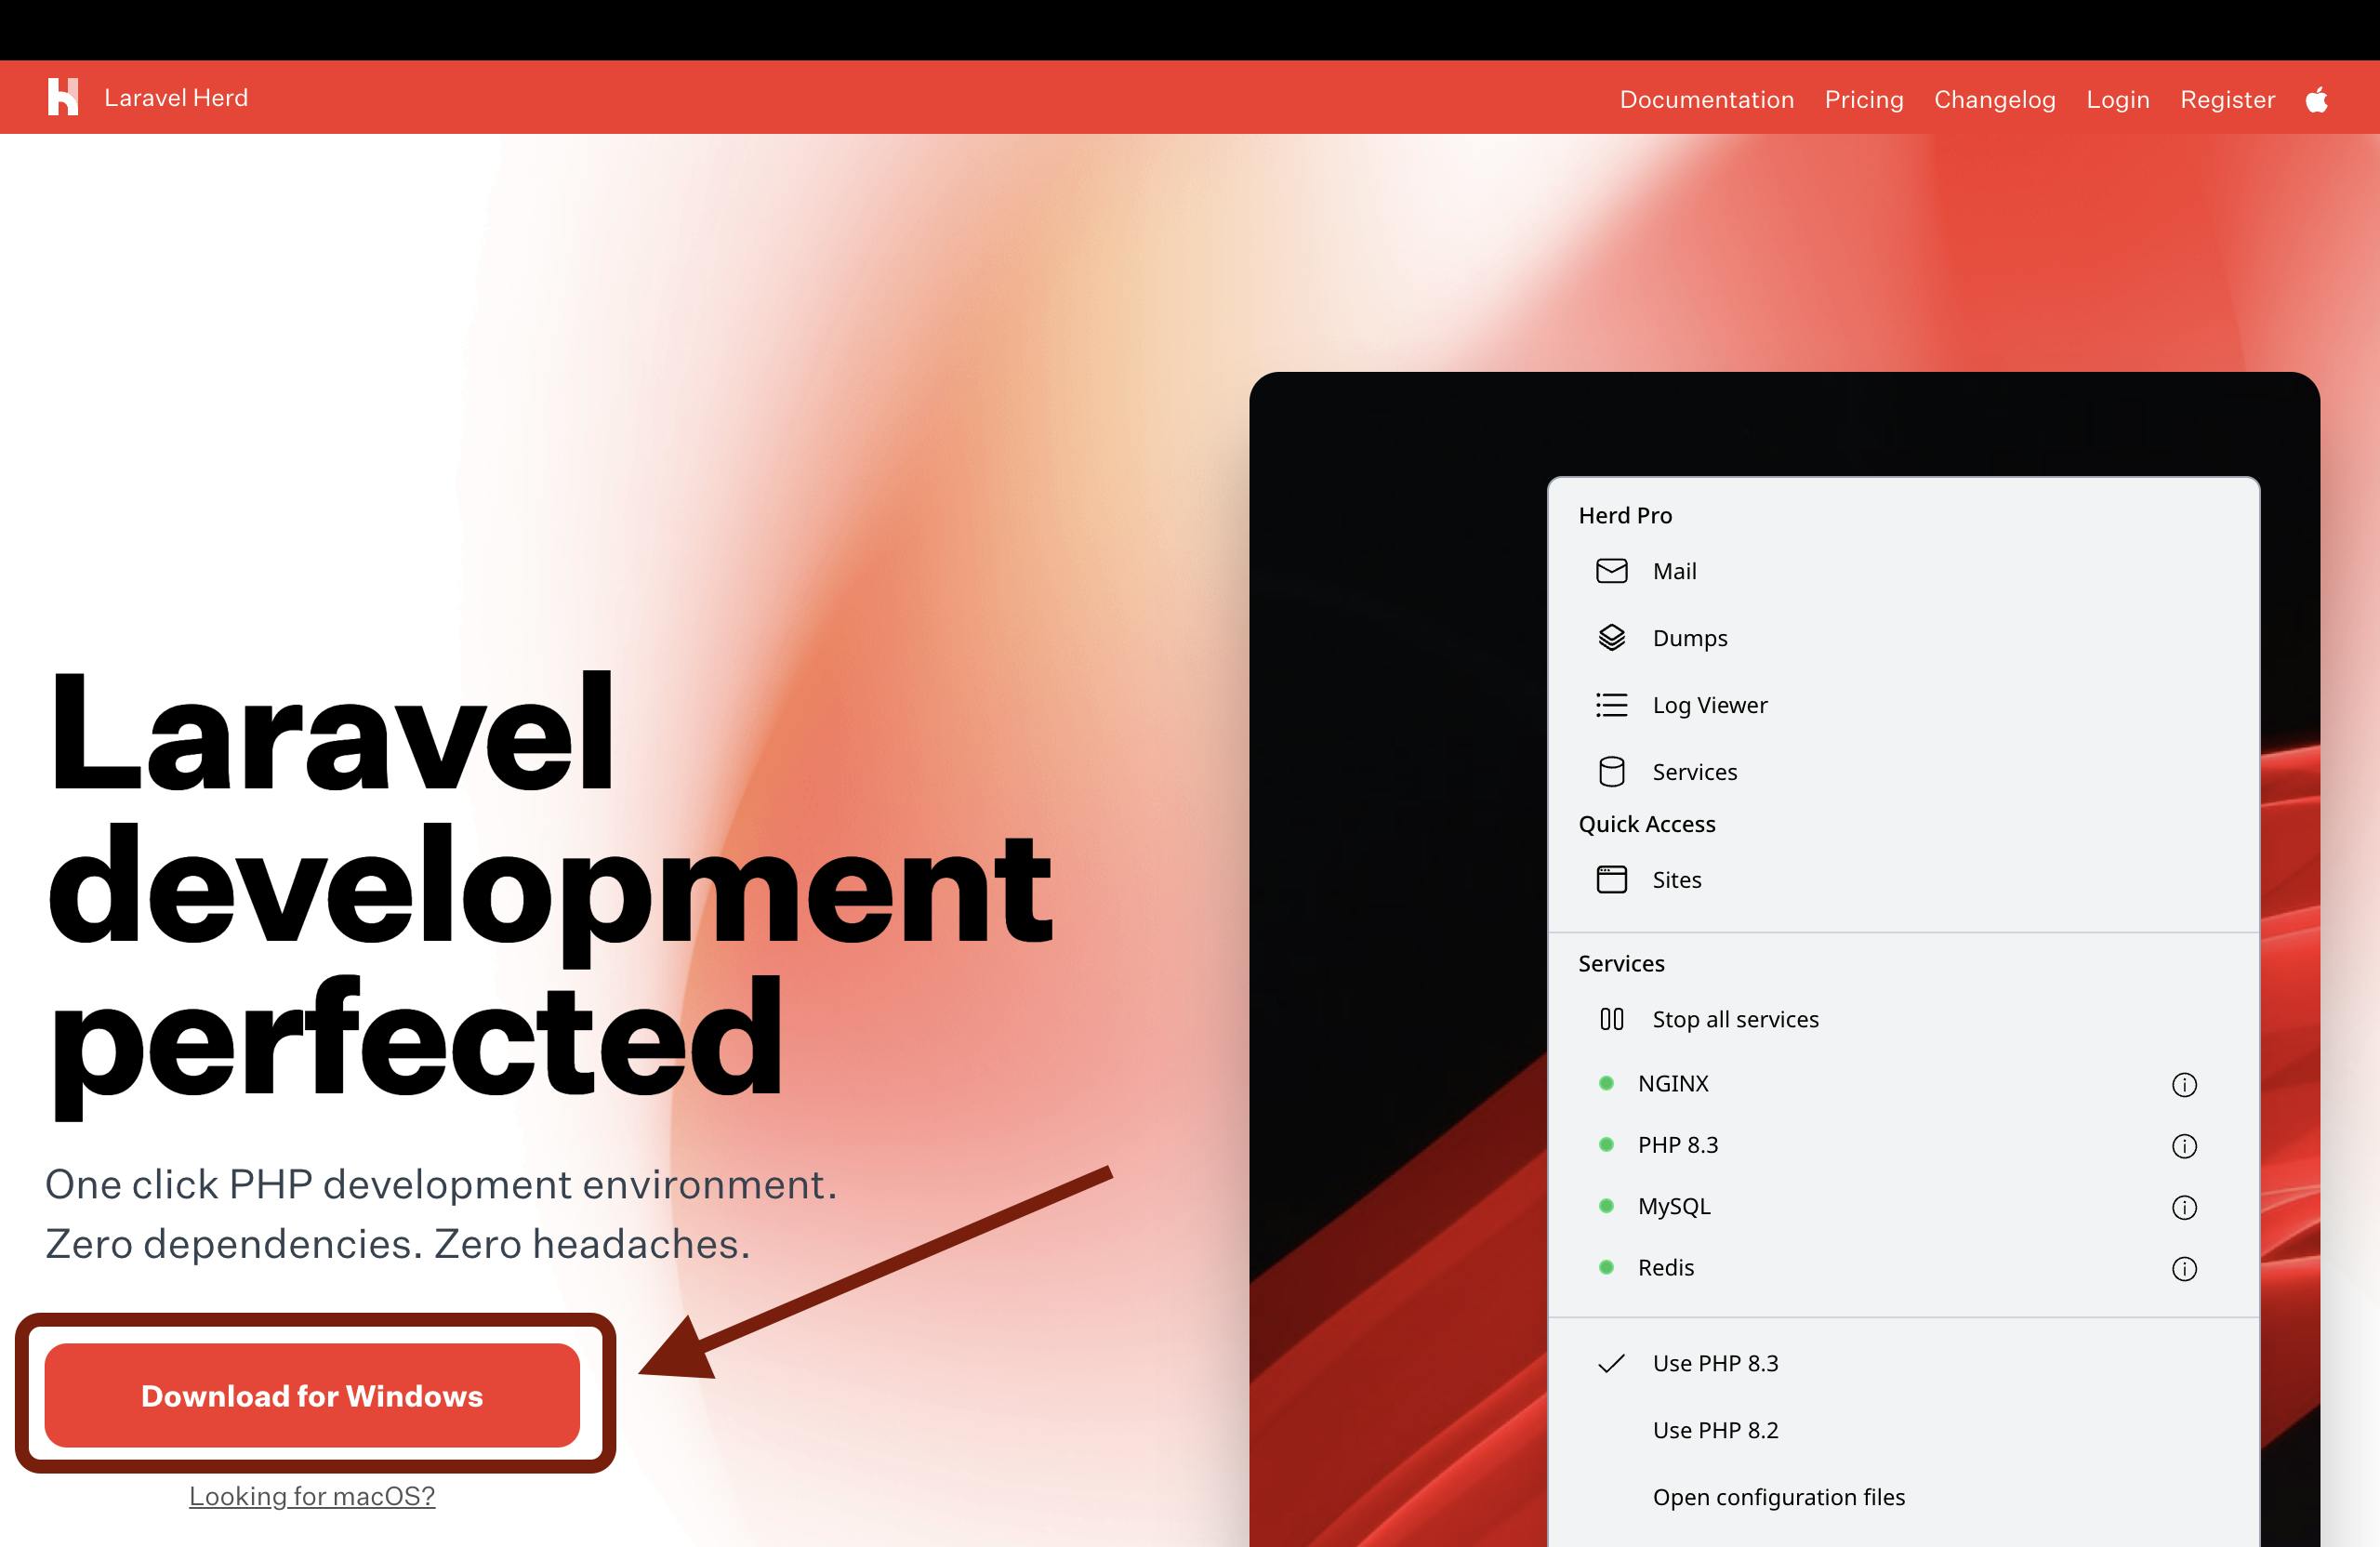Click Documentation in the navigation menu
Viewport: 2380px width, 1547px height.
(1707, 99)
